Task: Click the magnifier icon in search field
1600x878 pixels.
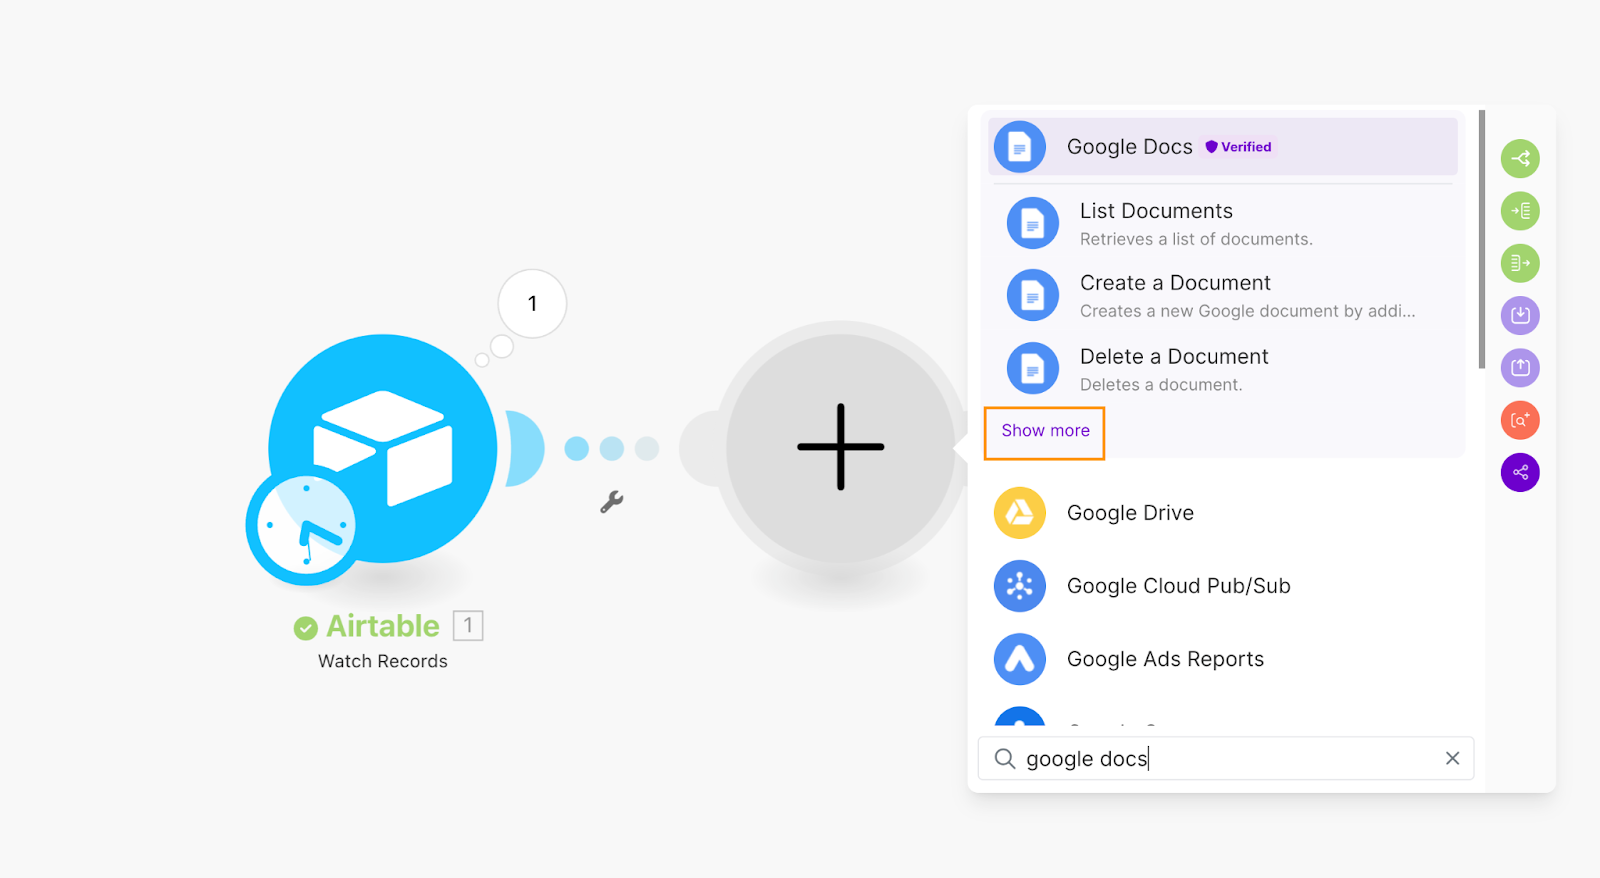Action: click(1005, 759)
